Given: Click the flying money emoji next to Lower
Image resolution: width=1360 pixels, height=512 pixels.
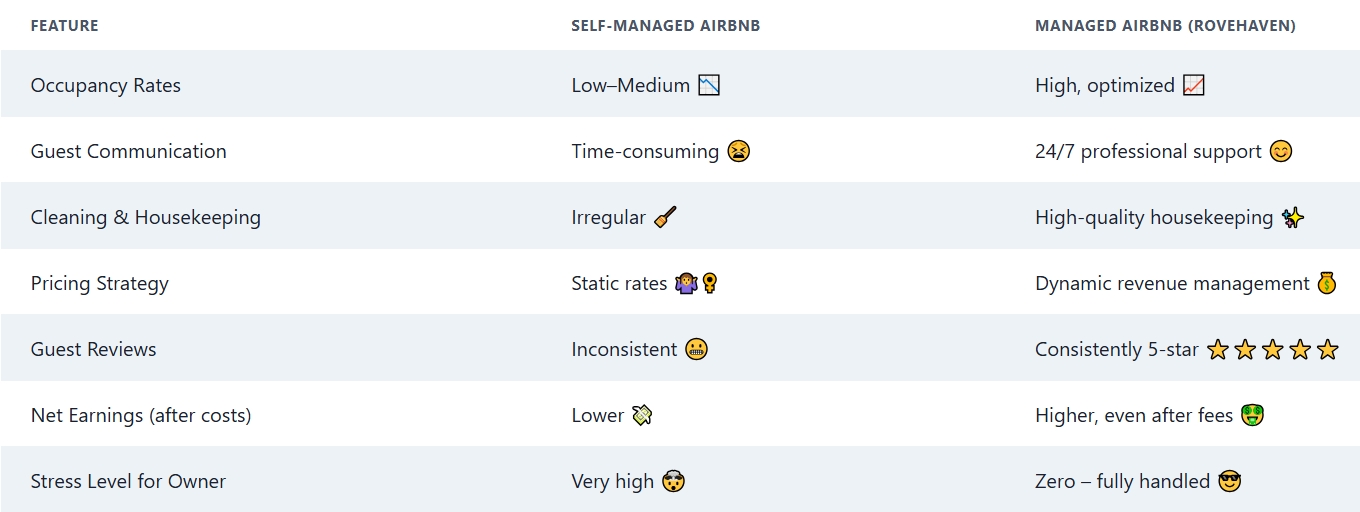Looking at the screenshot, I should coord(642,415).
